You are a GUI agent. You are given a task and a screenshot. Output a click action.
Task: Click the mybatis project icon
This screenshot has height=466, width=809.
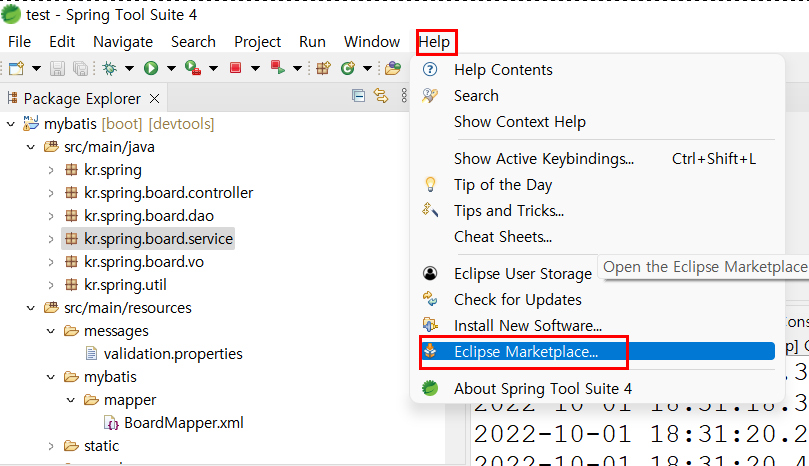(31, 123)
